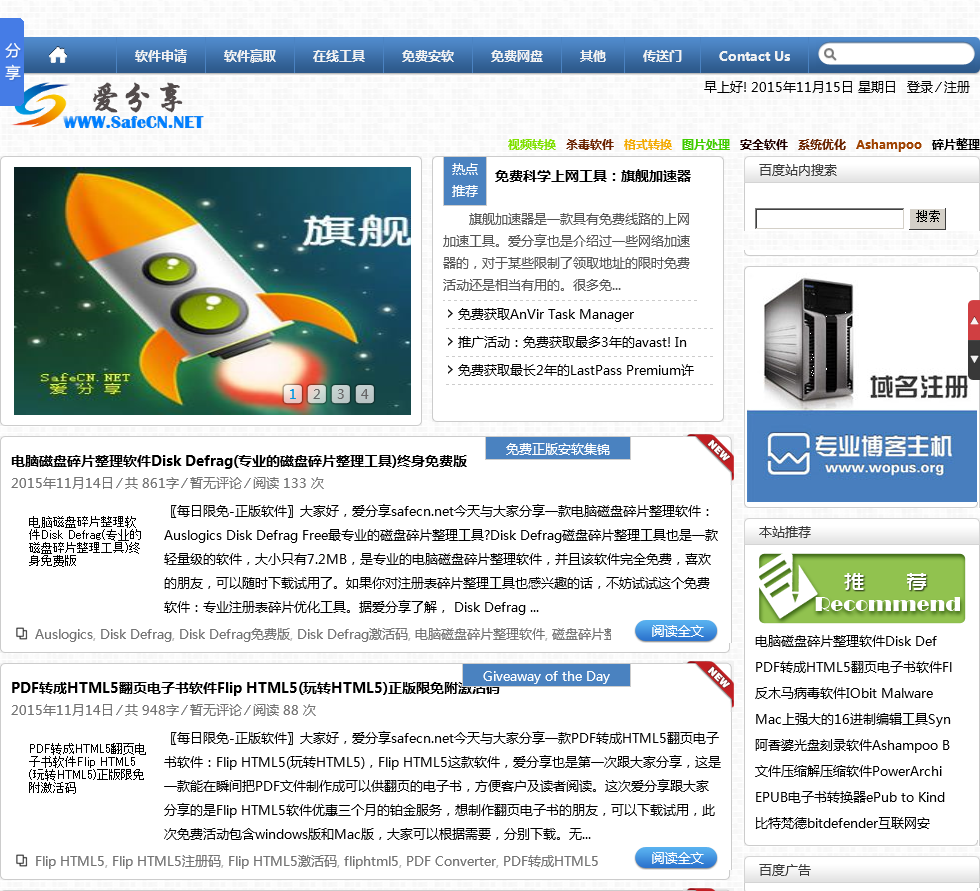Click the Flip HTML5 article thumbnail
The image size is (980, 891).
[86, 768]
